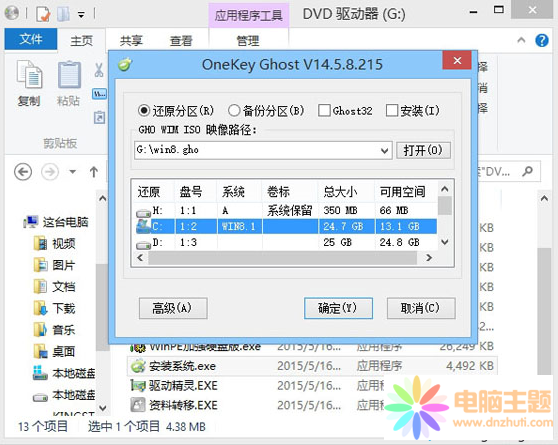
Task: Click the 系统保留 volume label cell
Action: [290, 210]
